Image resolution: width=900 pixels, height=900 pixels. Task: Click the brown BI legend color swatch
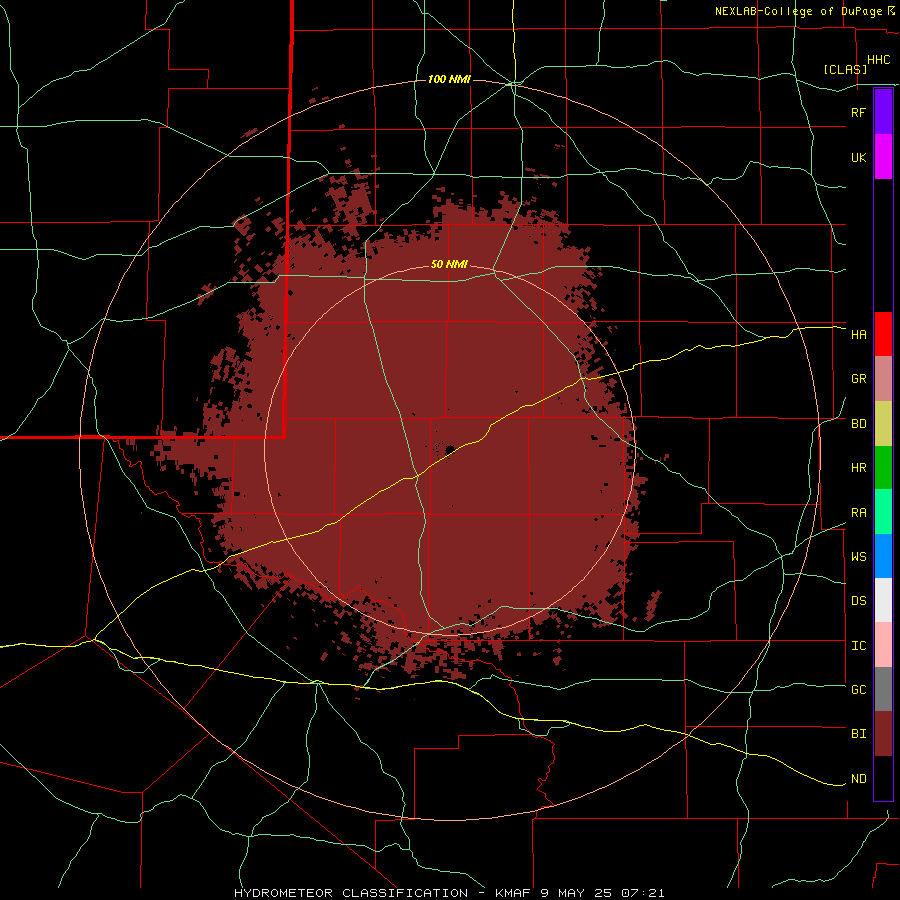(883, 734)
